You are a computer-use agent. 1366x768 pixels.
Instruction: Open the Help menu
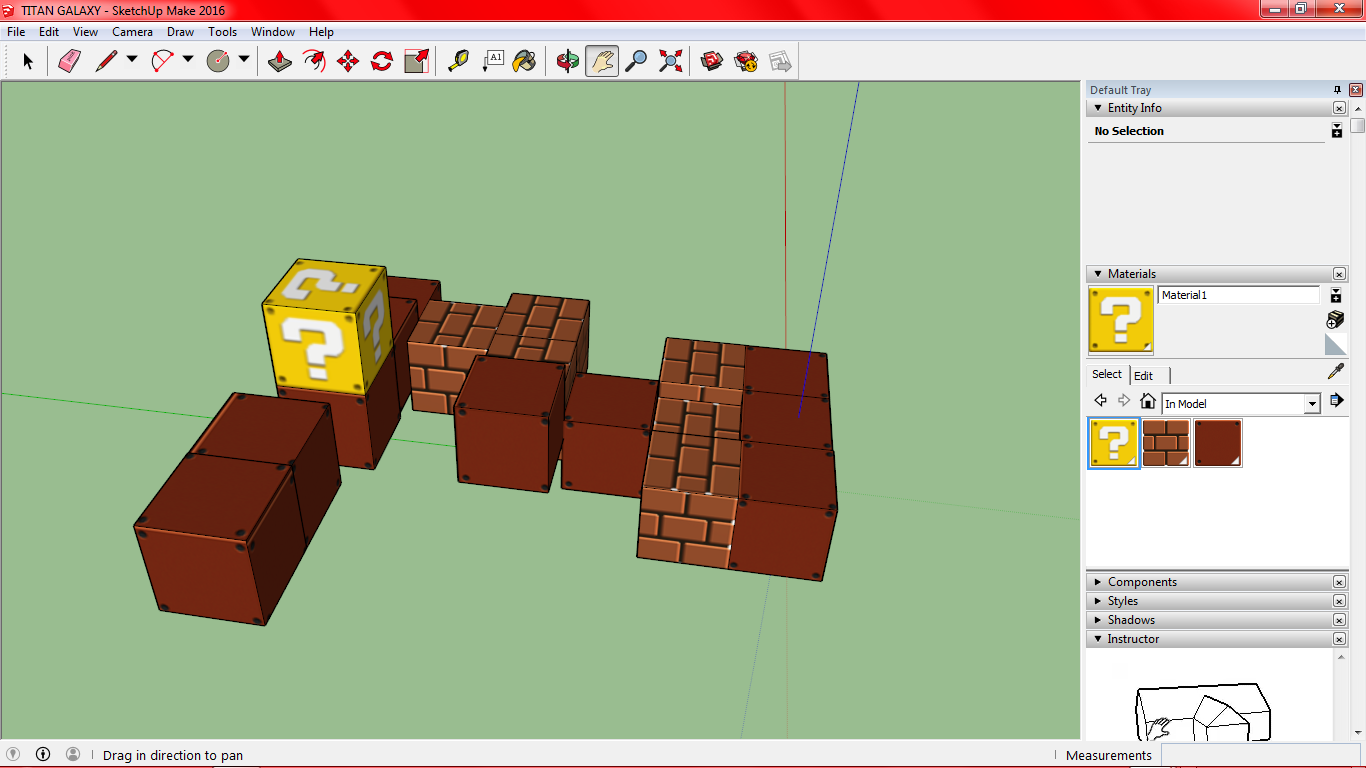[x=321, y=32]
